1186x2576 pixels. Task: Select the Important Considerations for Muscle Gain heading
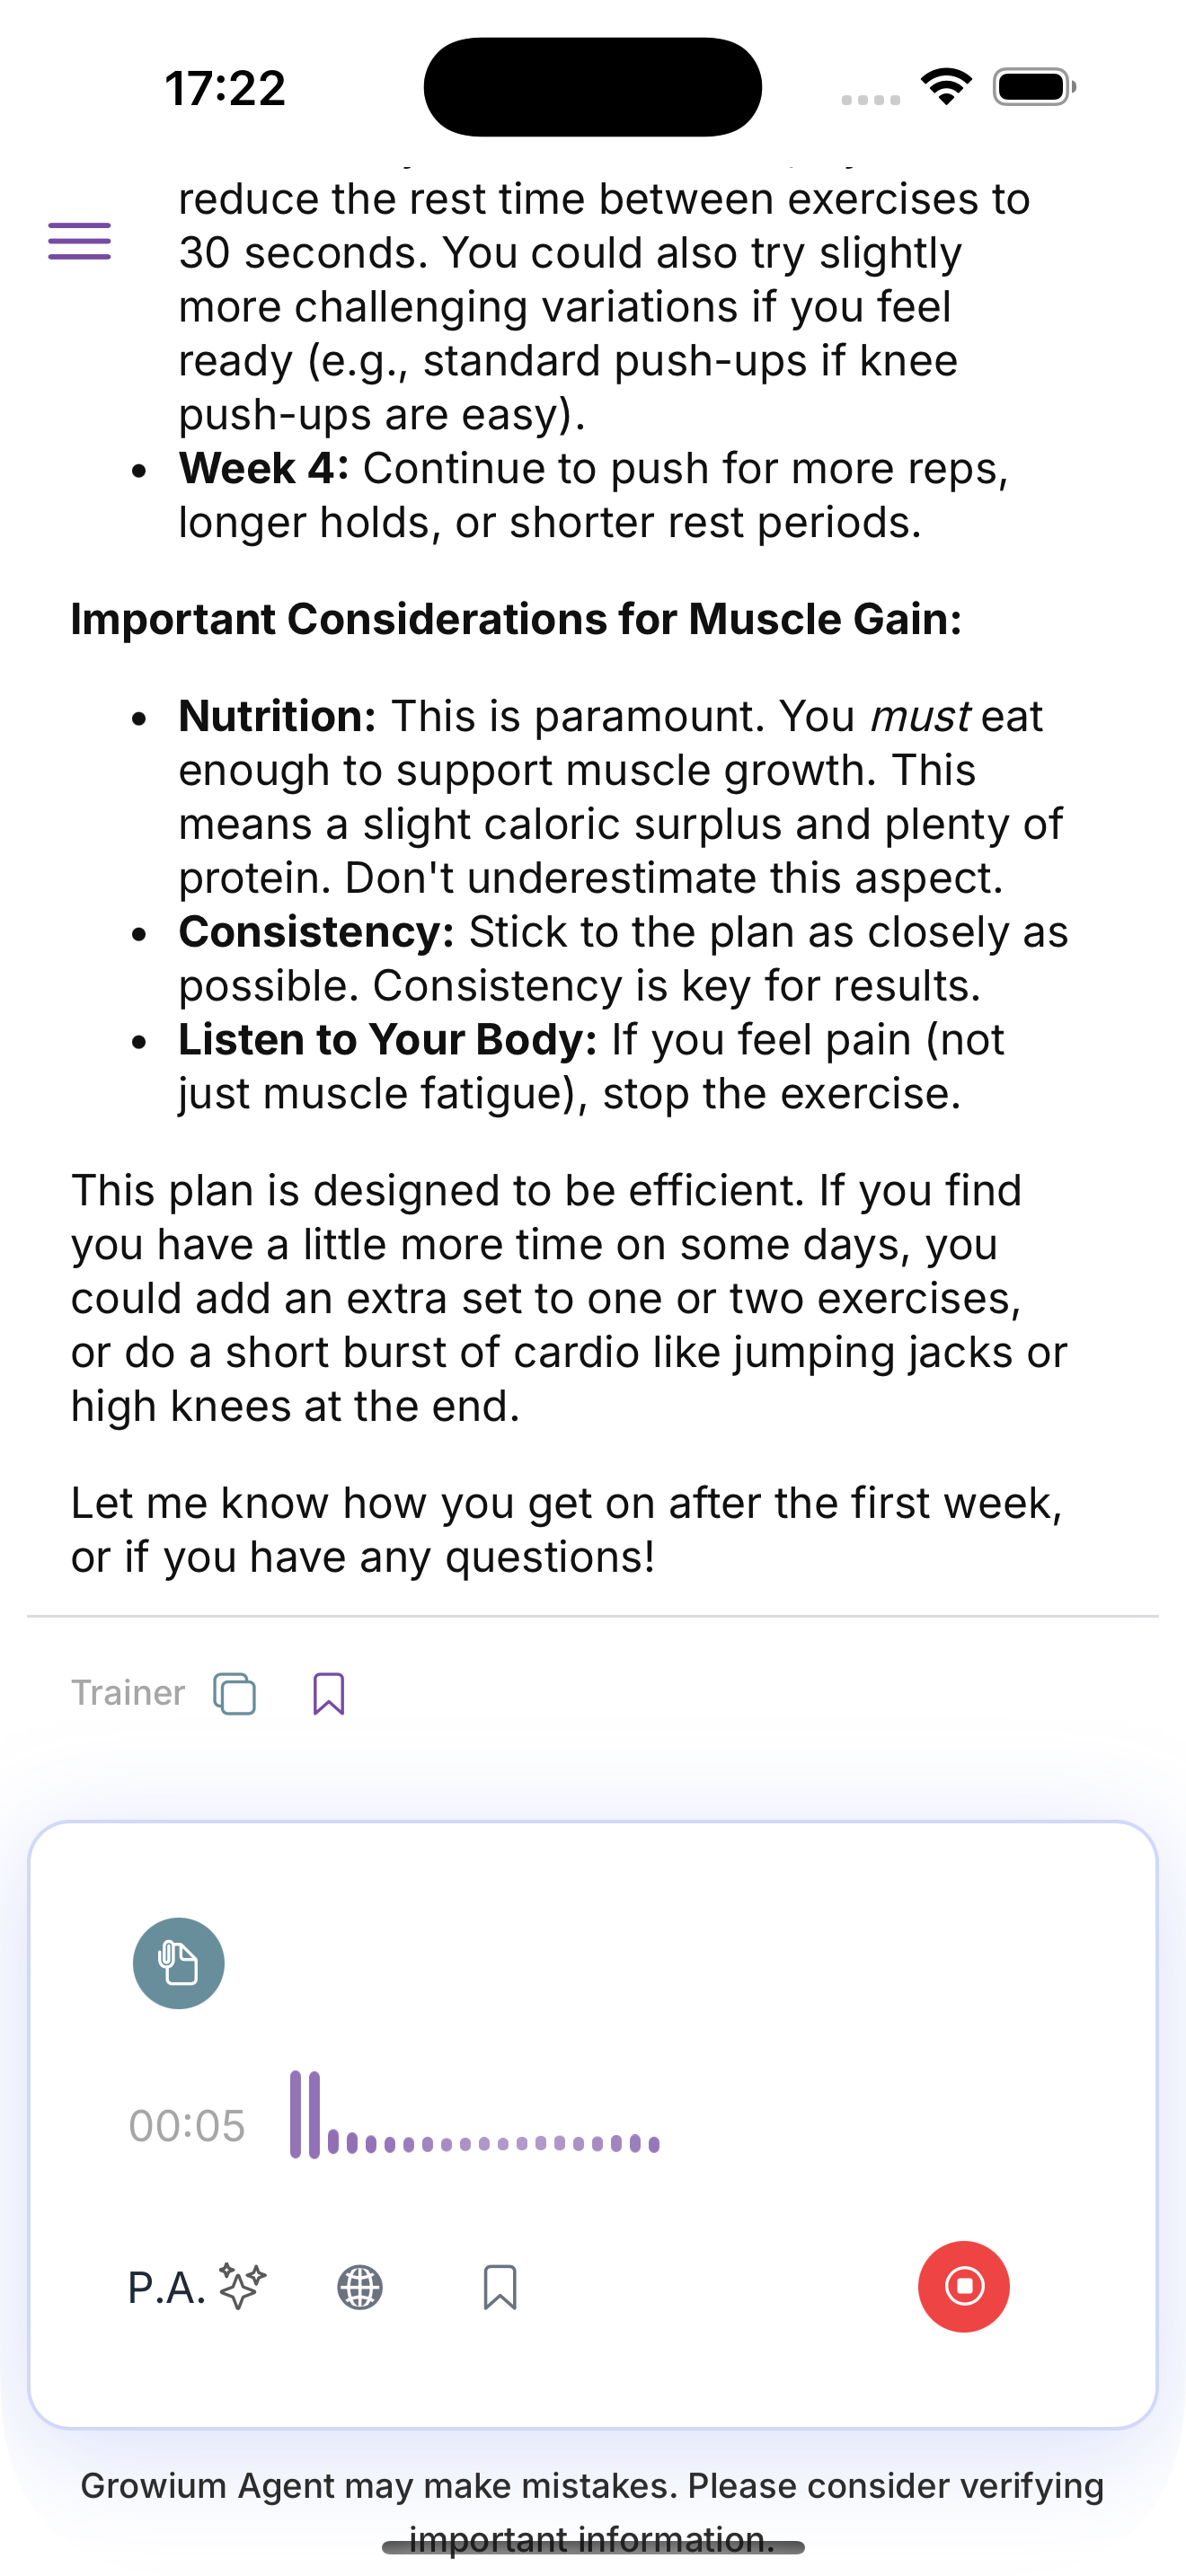(x=516, y=619)
